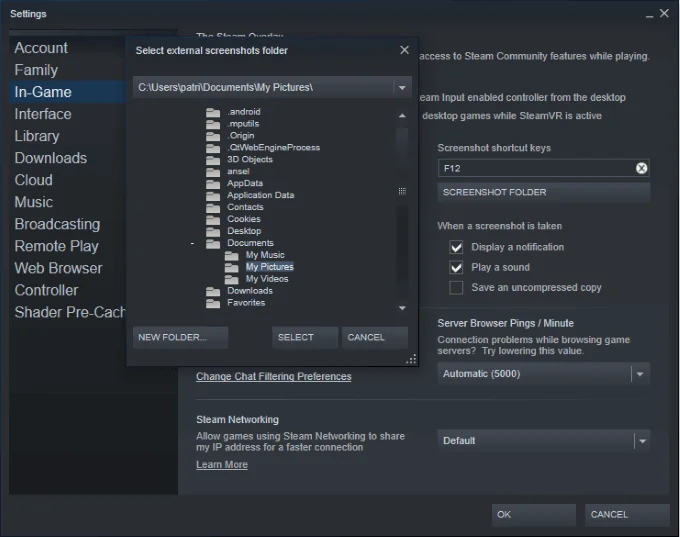Image resolution: width=680 pixels, height=537 pixels.
Task: Click the 3D Objects folder icon
Action: (212, 160)
